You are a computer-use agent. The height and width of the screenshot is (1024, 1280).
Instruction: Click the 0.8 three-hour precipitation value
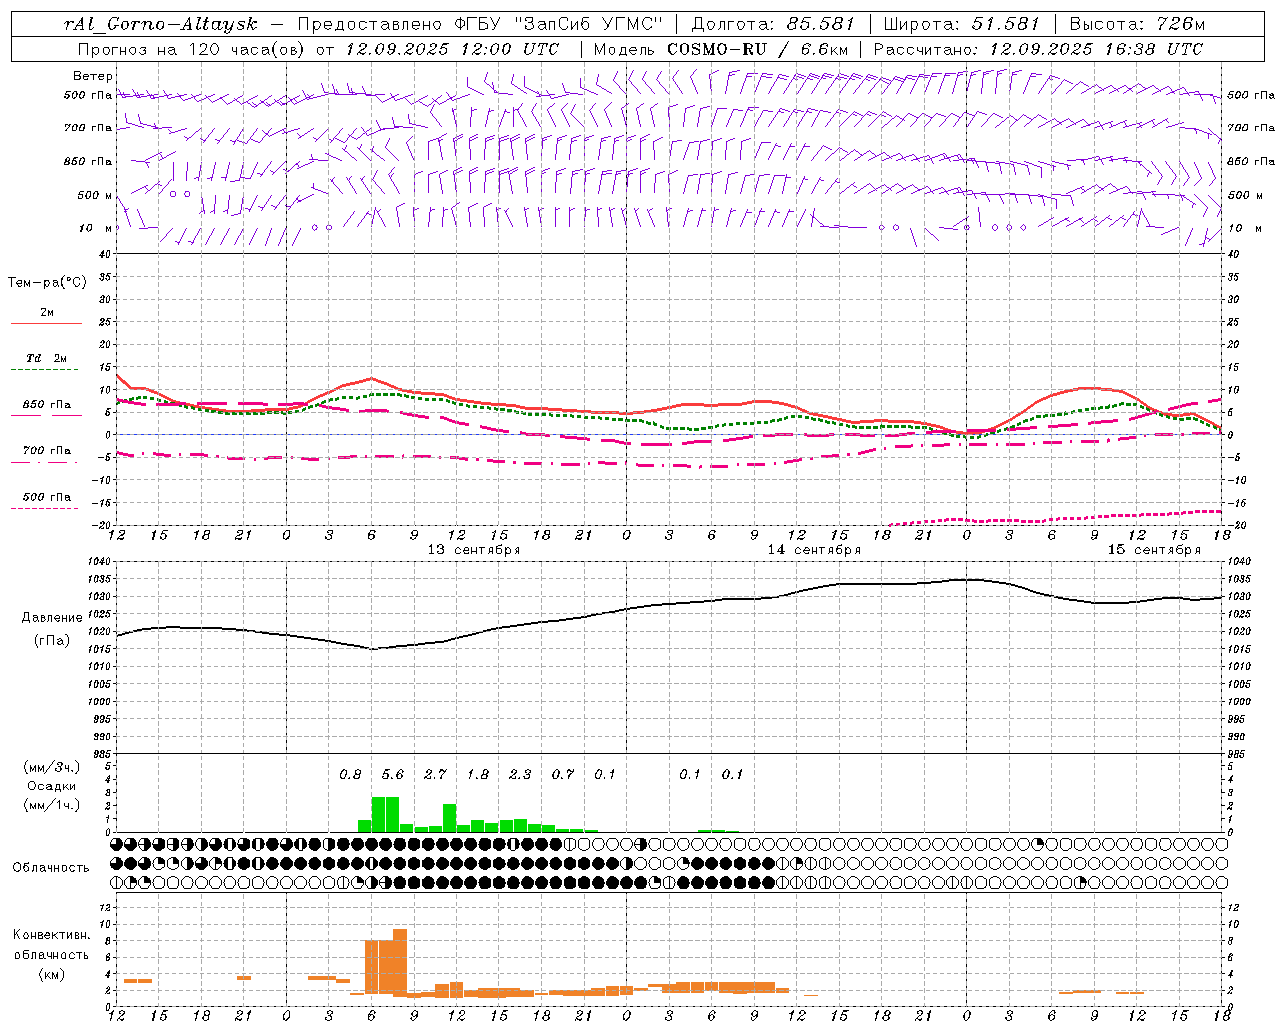350,775
